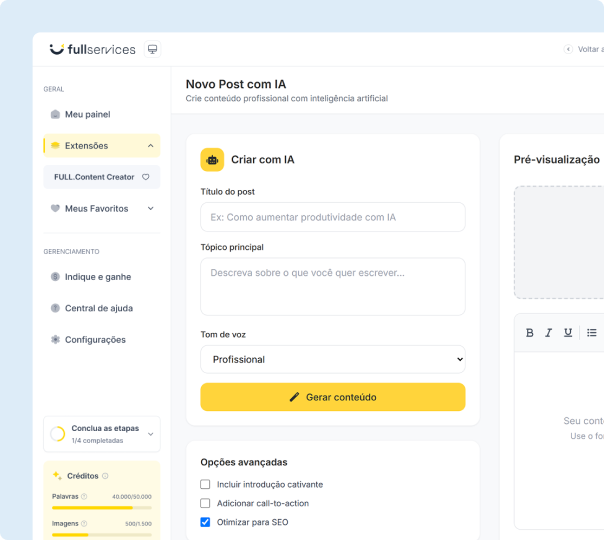Image resolution: width=604 pixels, height=540 pixels.
Task: Click the monitor icon beside fullservices logo
Action: (x=152, y=49)
